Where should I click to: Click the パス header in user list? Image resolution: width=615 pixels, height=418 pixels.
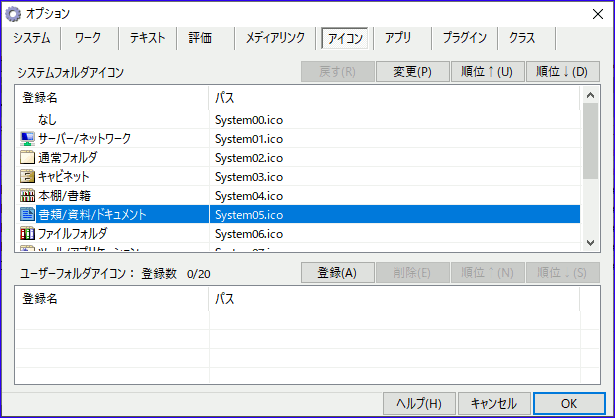(395, 299)
